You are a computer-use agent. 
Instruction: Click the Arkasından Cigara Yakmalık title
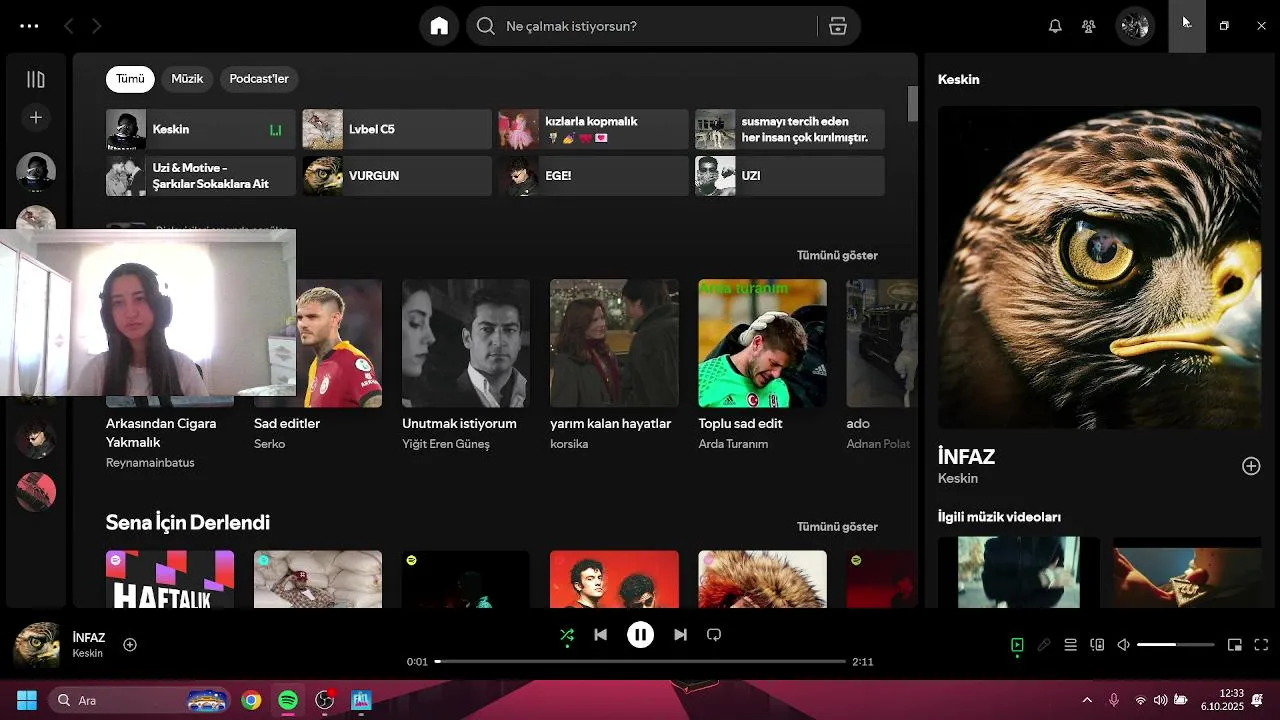pyautogui.click(x=161, y=433)
